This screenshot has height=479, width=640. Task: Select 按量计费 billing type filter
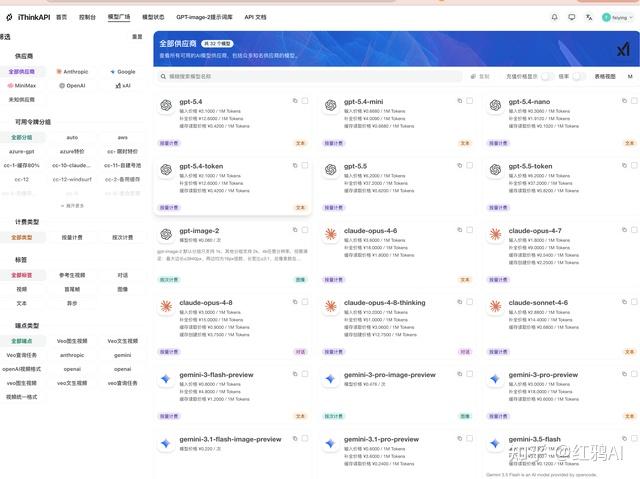coord(72,237)
